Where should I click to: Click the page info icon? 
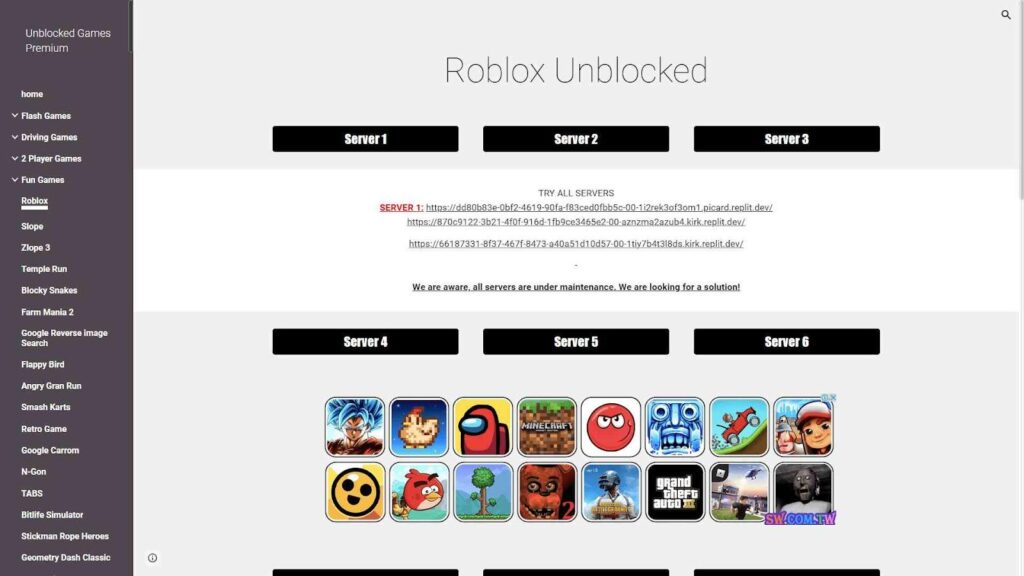coord(152,558)
